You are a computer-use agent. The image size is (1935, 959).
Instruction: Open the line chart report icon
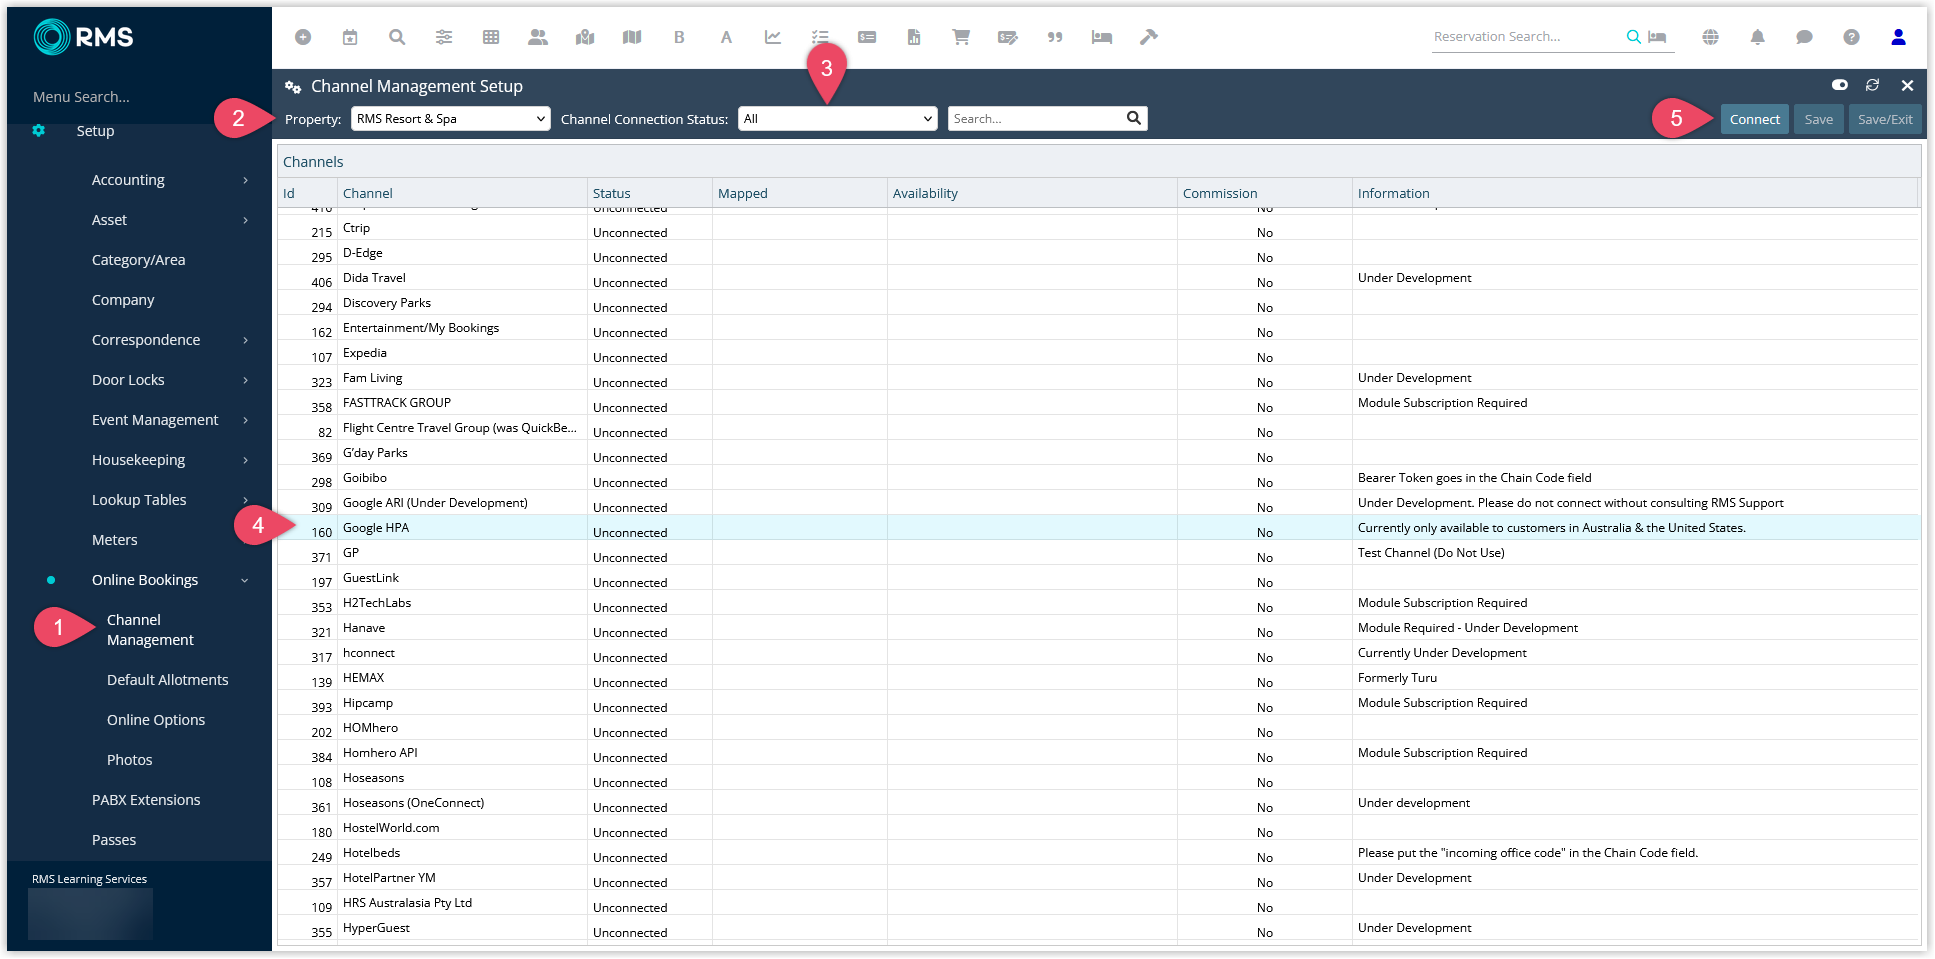(x=773, y=37)
